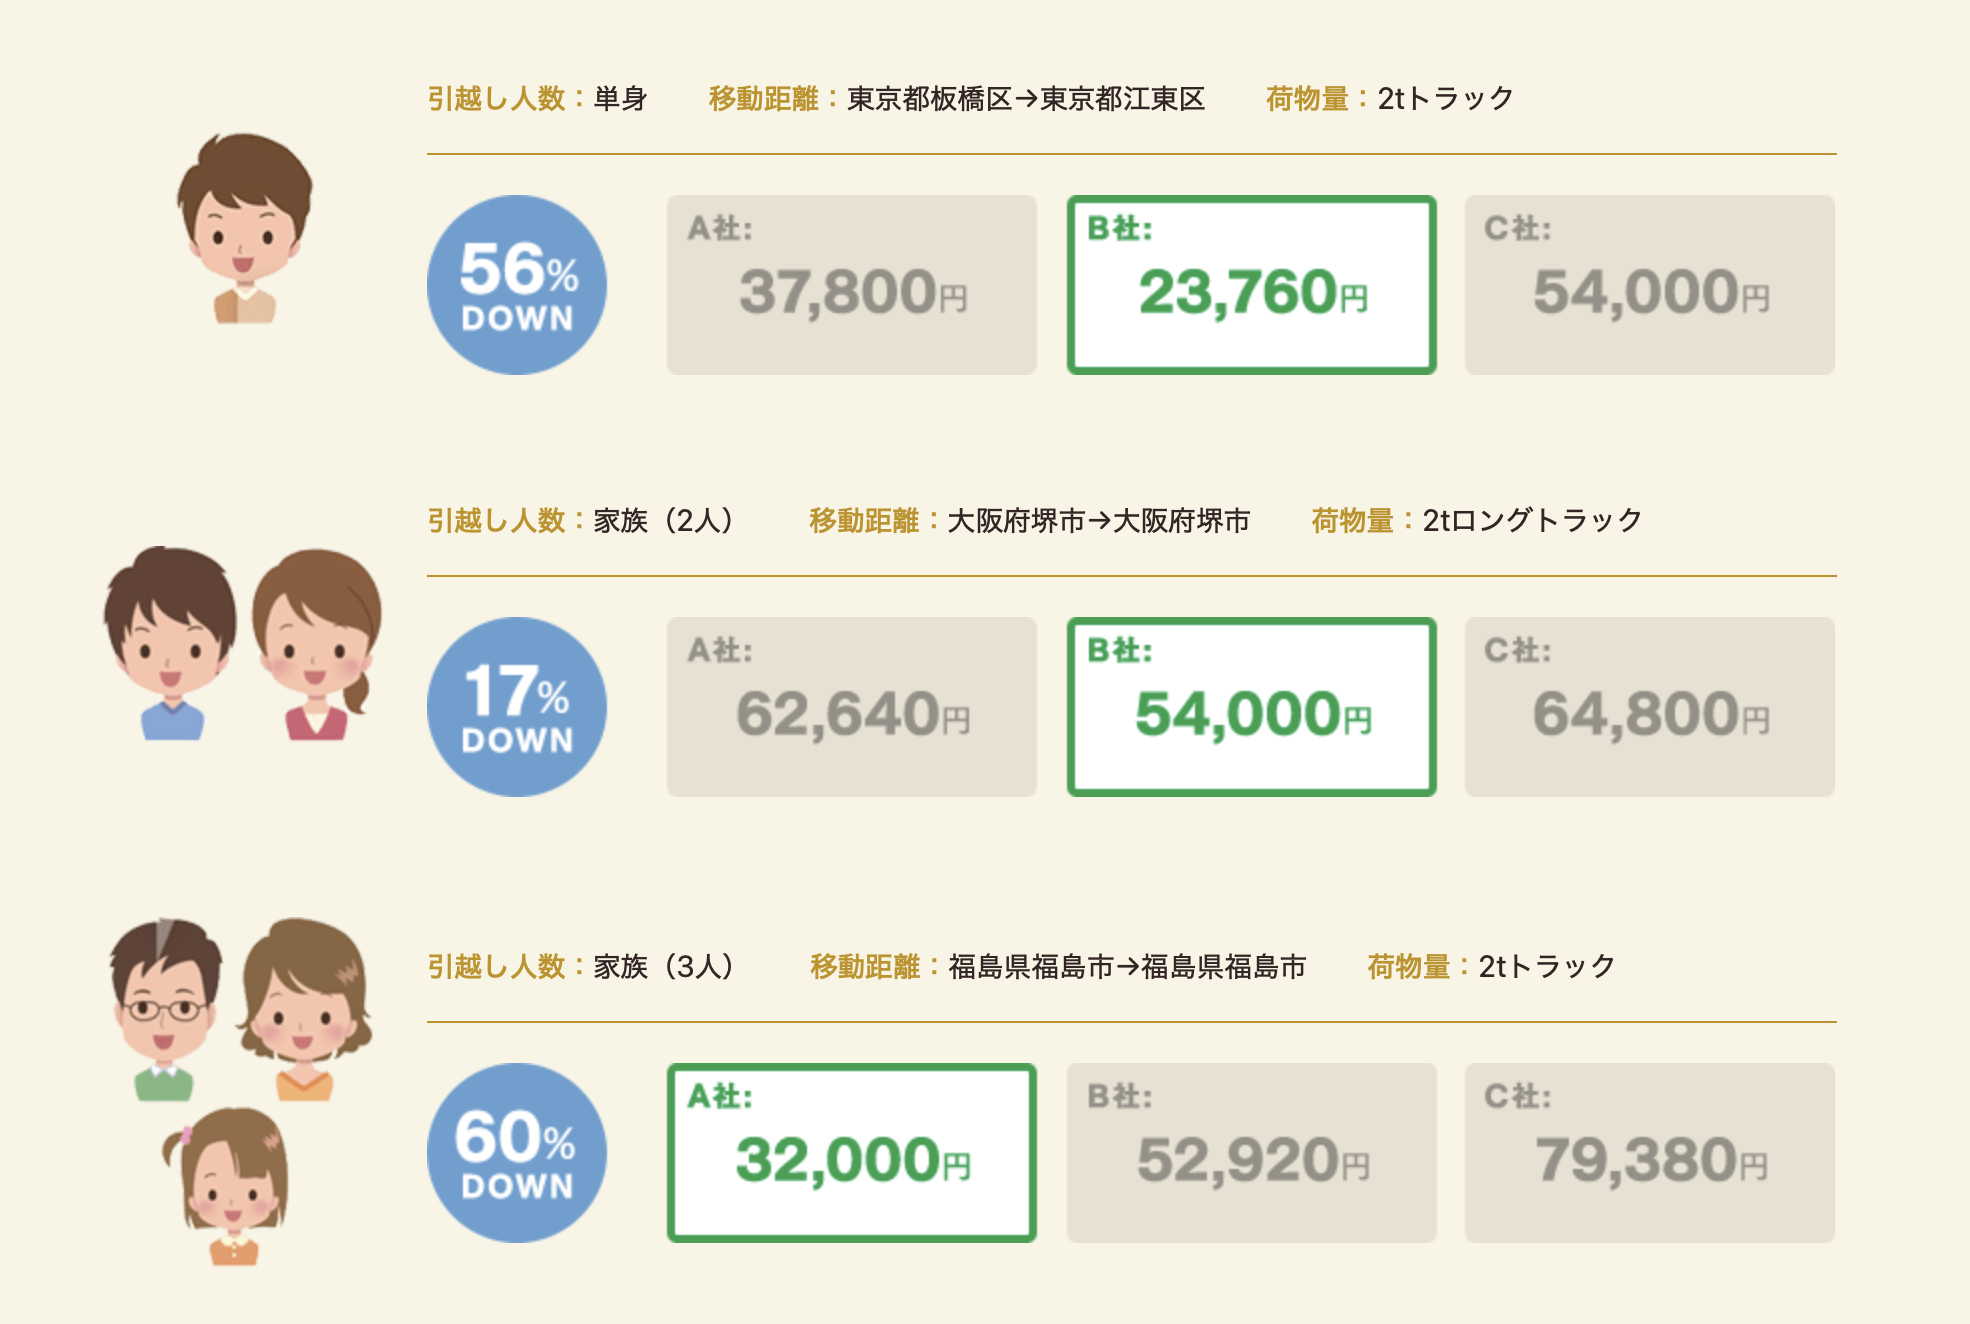
Task: Click the three-person family avatar illustration
Action: pos(240,1090)
